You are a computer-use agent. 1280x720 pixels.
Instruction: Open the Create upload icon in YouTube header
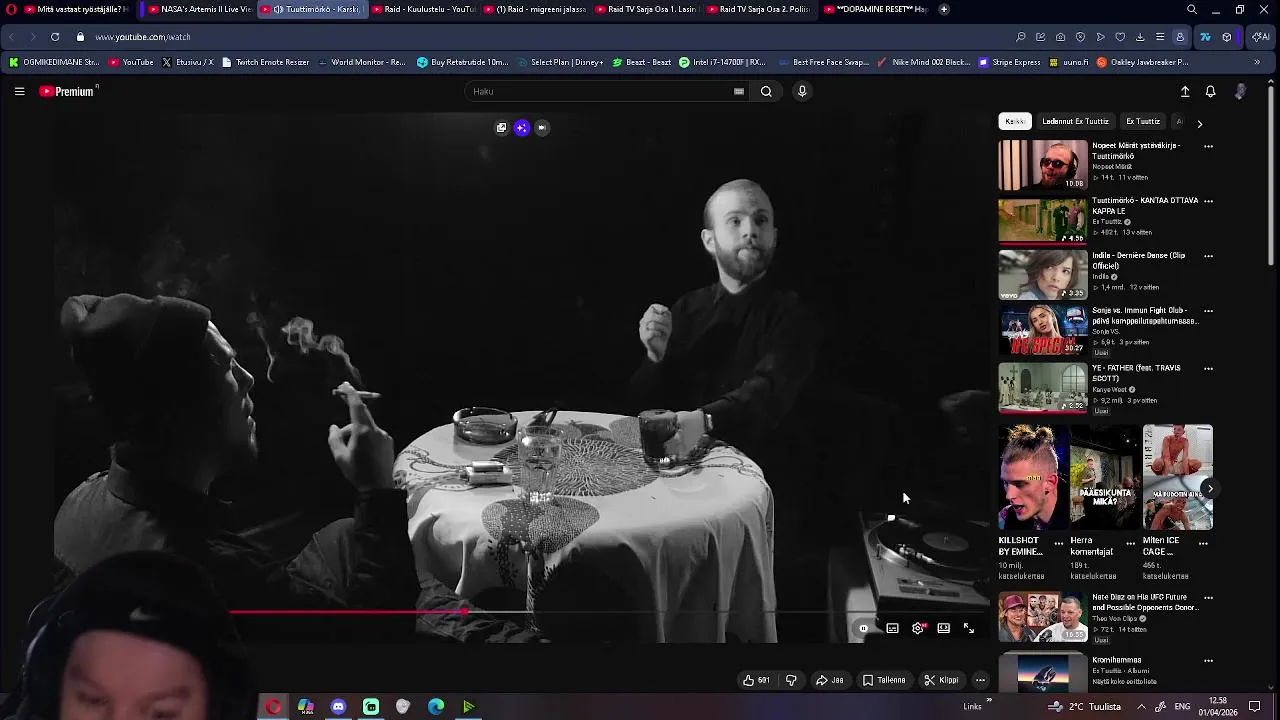coord(1185,91)
